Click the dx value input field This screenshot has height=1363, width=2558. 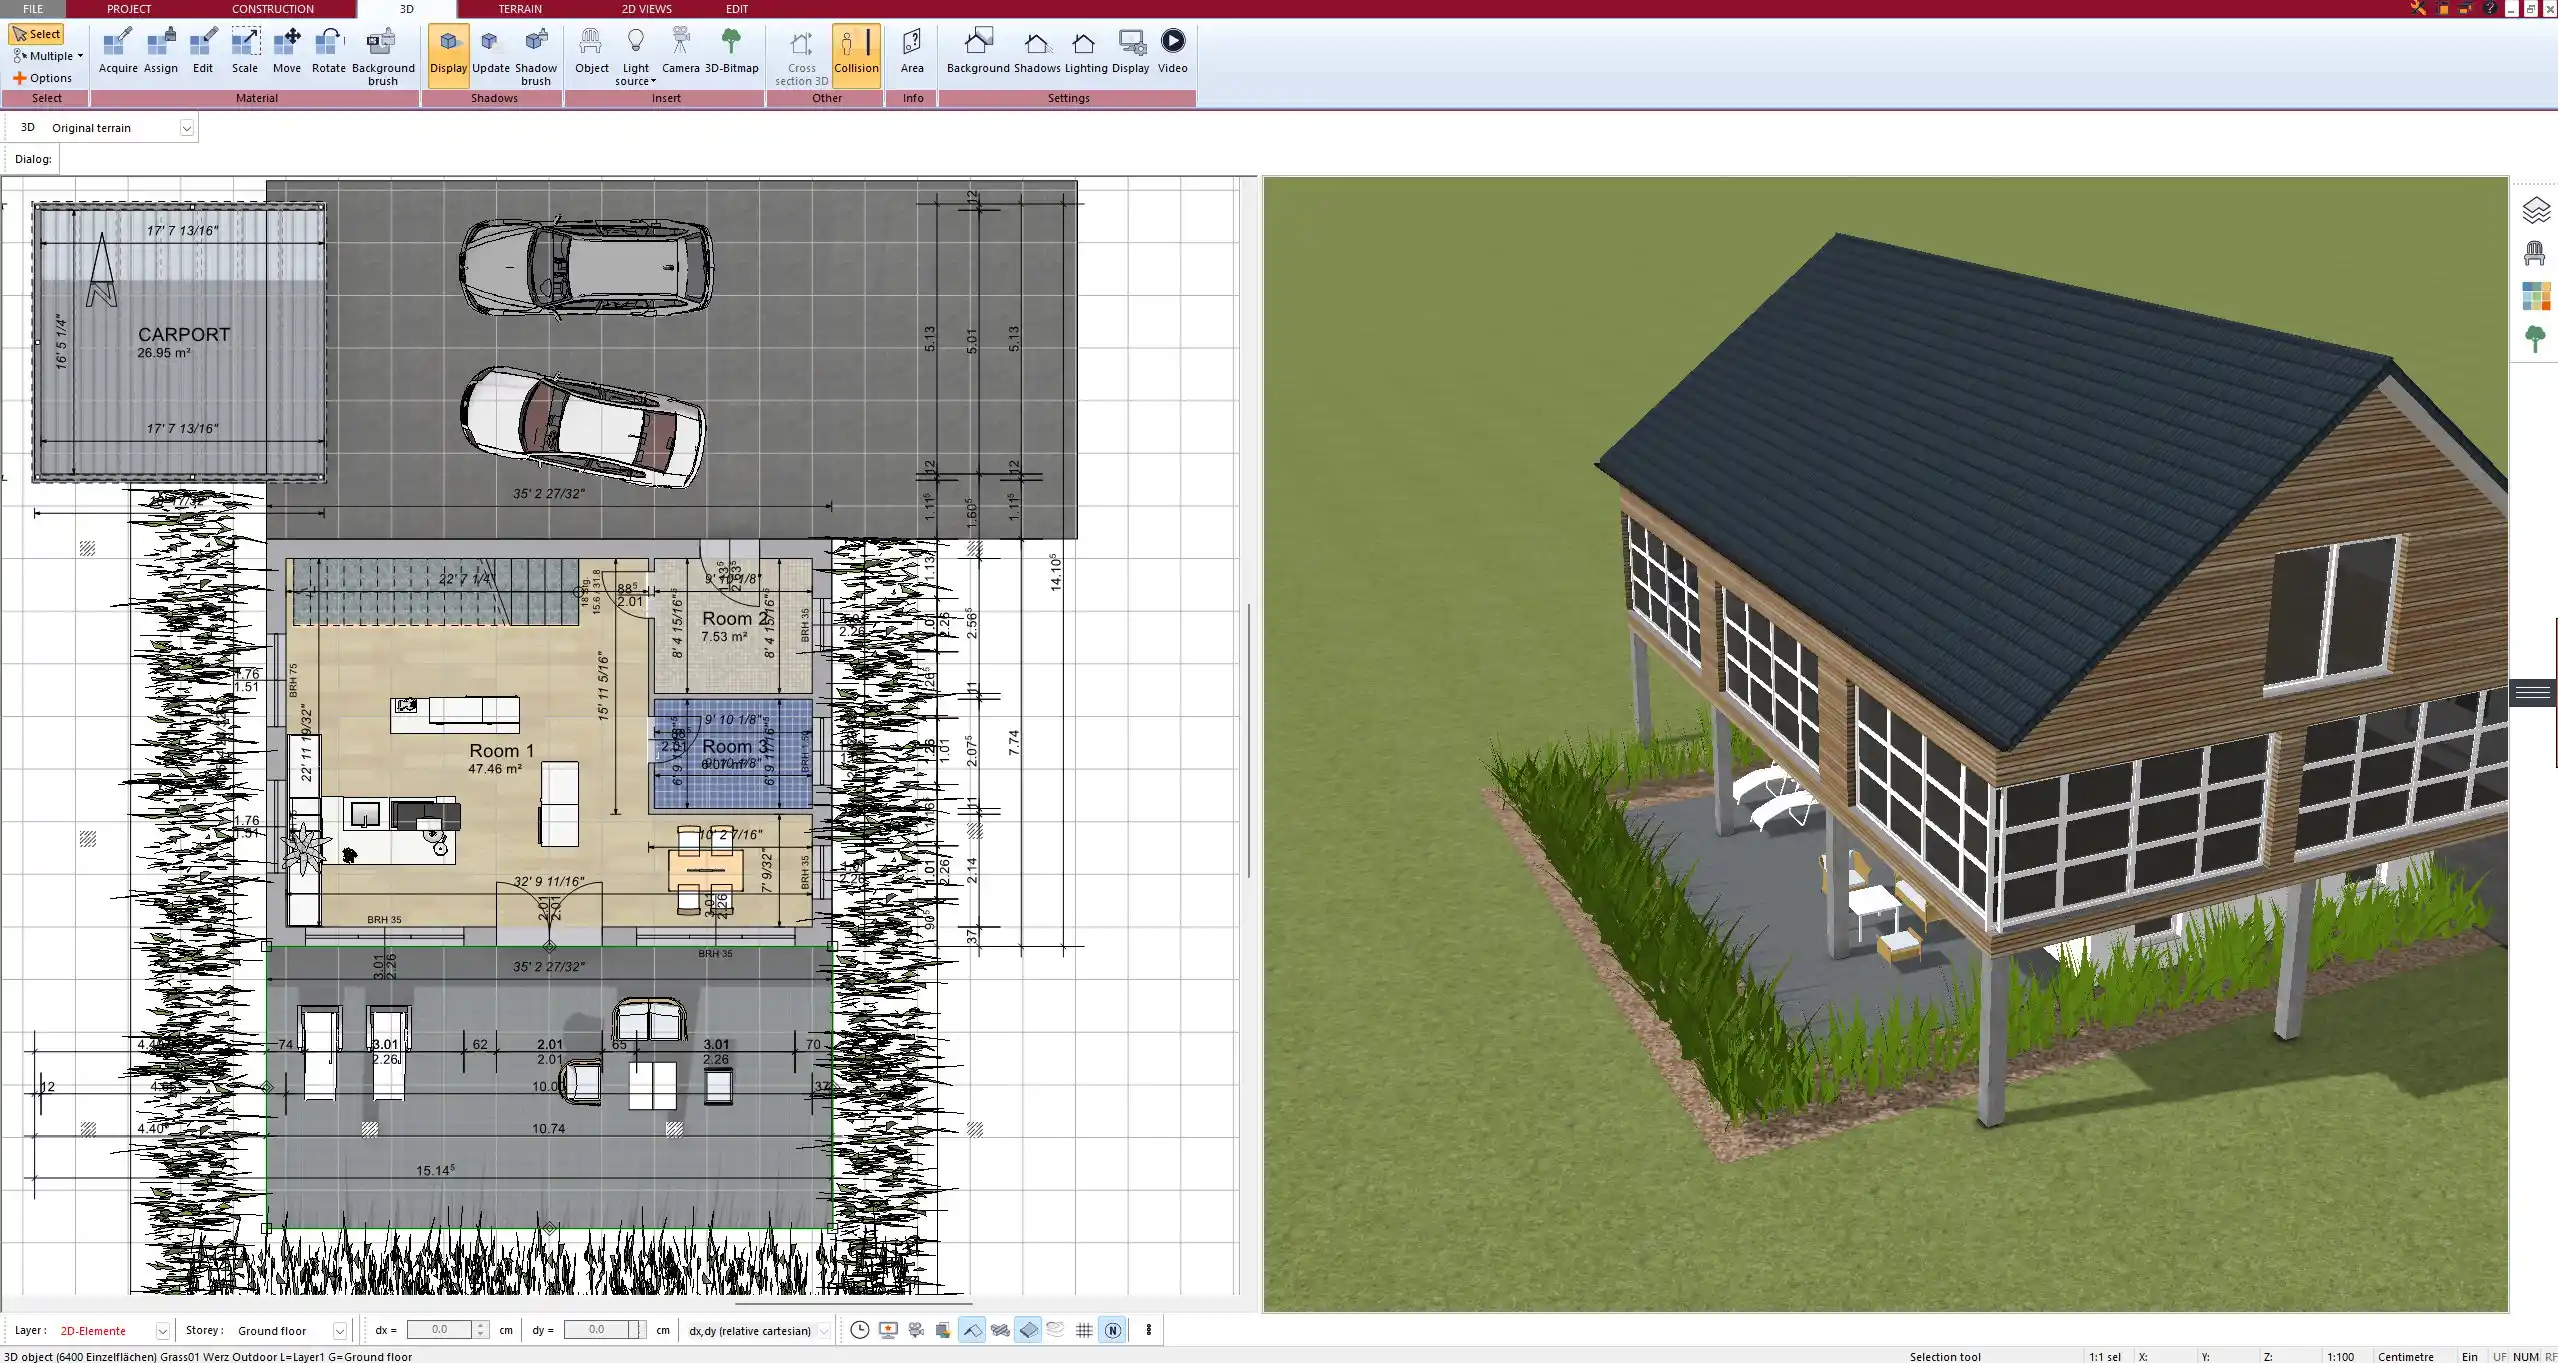point(440,1330)
